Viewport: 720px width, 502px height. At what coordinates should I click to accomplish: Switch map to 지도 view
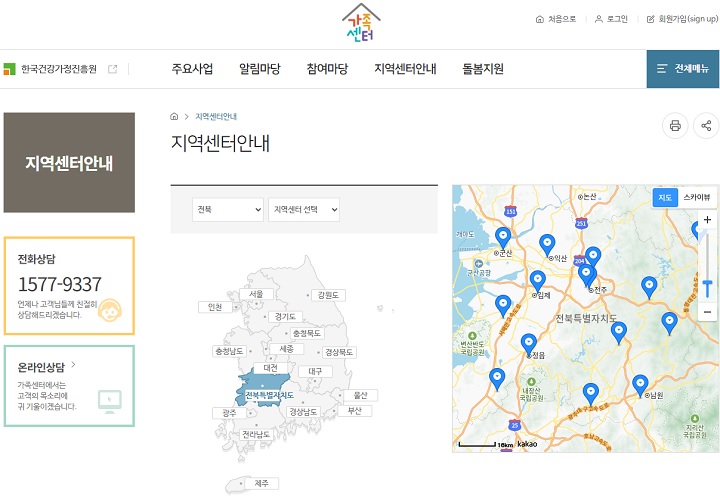pos(665,197)
